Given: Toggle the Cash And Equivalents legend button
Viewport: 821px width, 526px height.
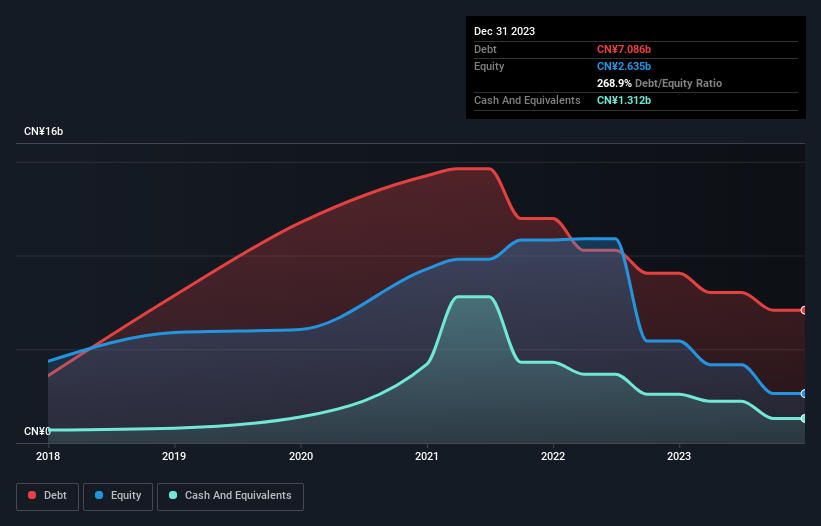Looking at the screenshot, I should (230, 496).
